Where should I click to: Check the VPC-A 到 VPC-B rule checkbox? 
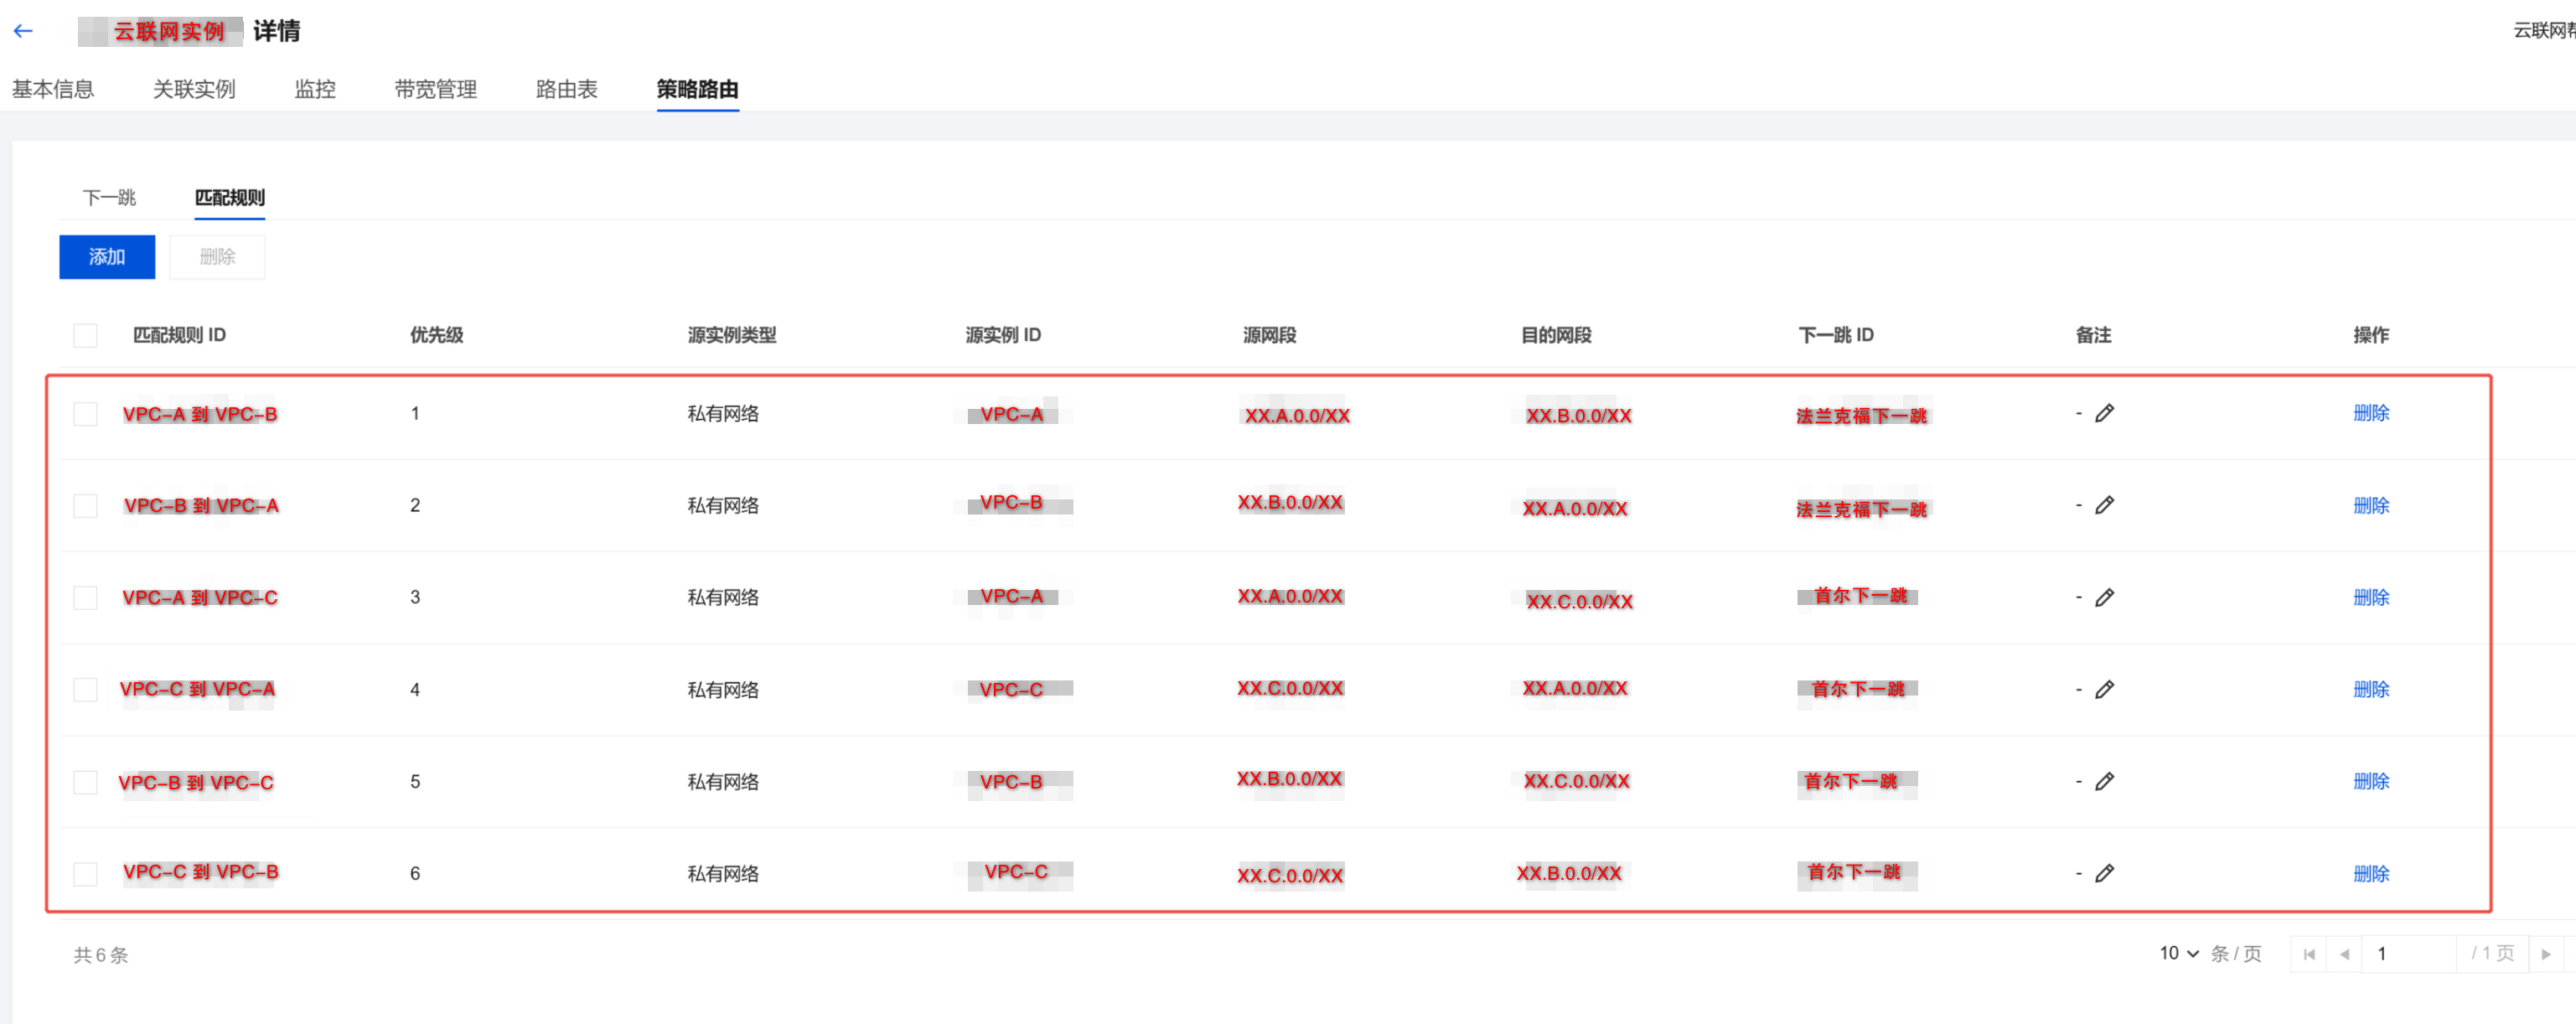[x=86, y=414]
